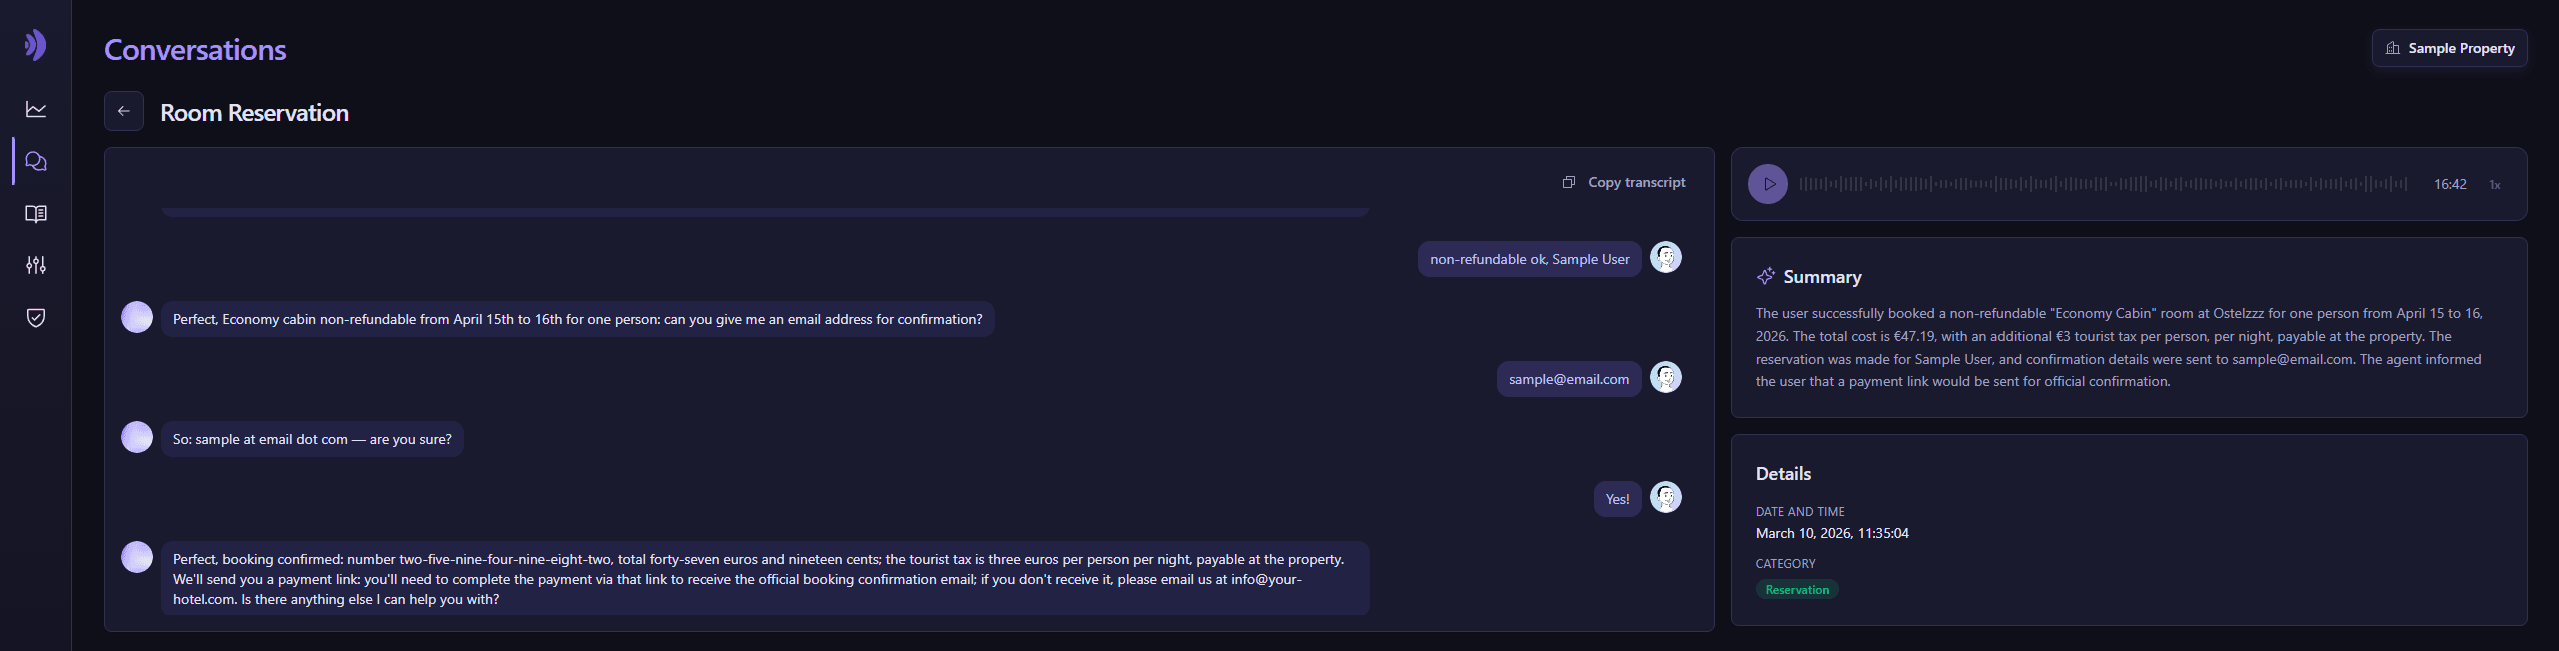Change the 1x playback speed
Viewport: 2559px width, 651px height.
coord(2494,185)
